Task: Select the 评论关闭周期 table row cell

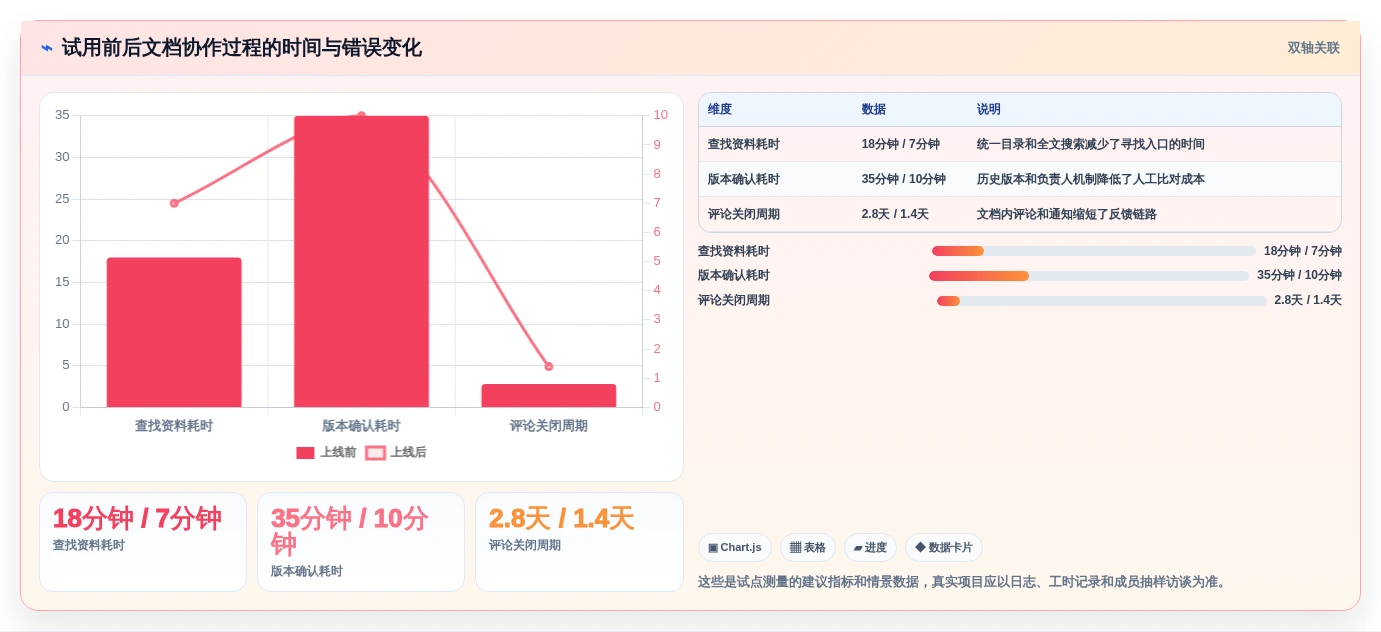Action: click(x=743, y=214)
